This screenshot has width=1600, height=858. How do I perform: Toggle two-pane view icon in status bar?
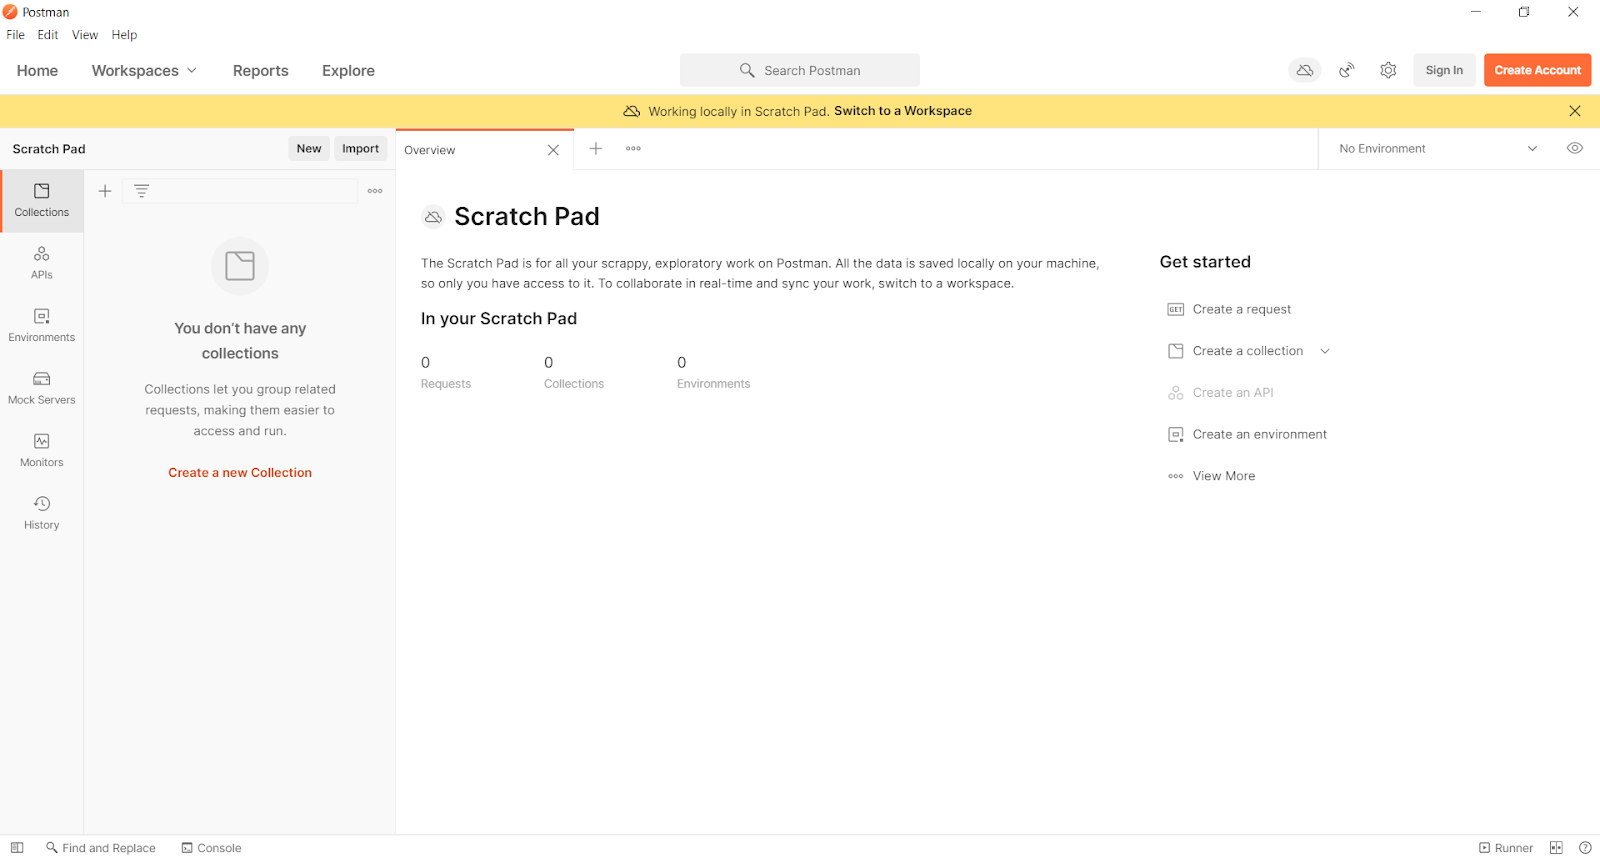1556,848
